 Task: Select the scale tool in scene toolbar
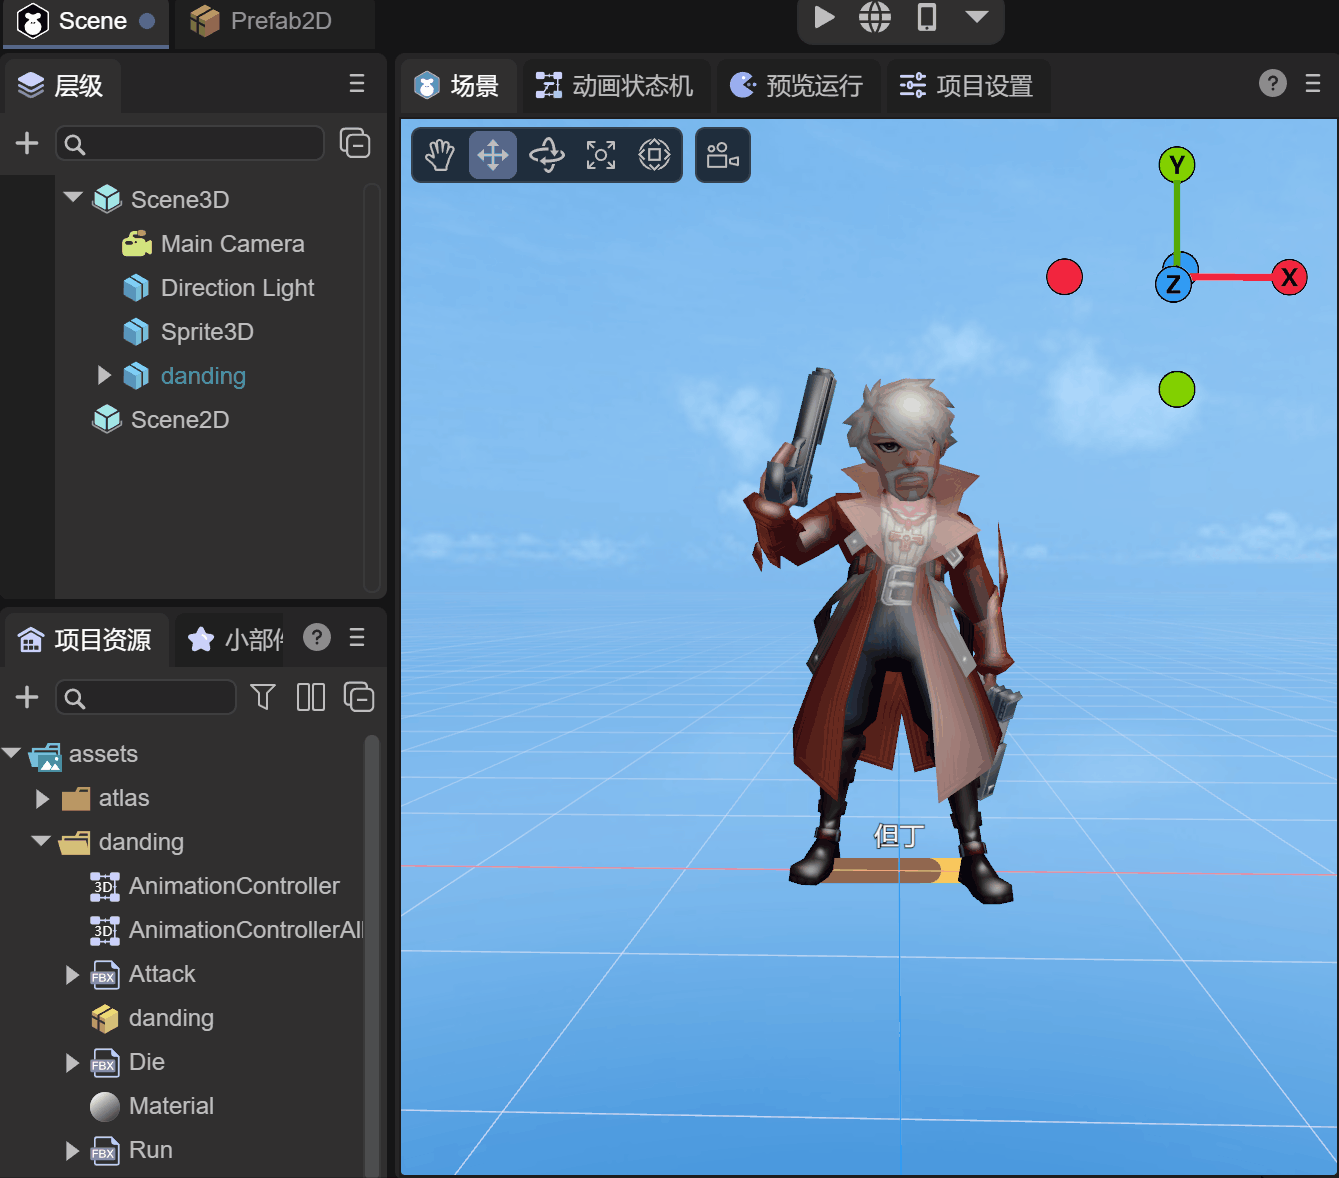[601, 155]
